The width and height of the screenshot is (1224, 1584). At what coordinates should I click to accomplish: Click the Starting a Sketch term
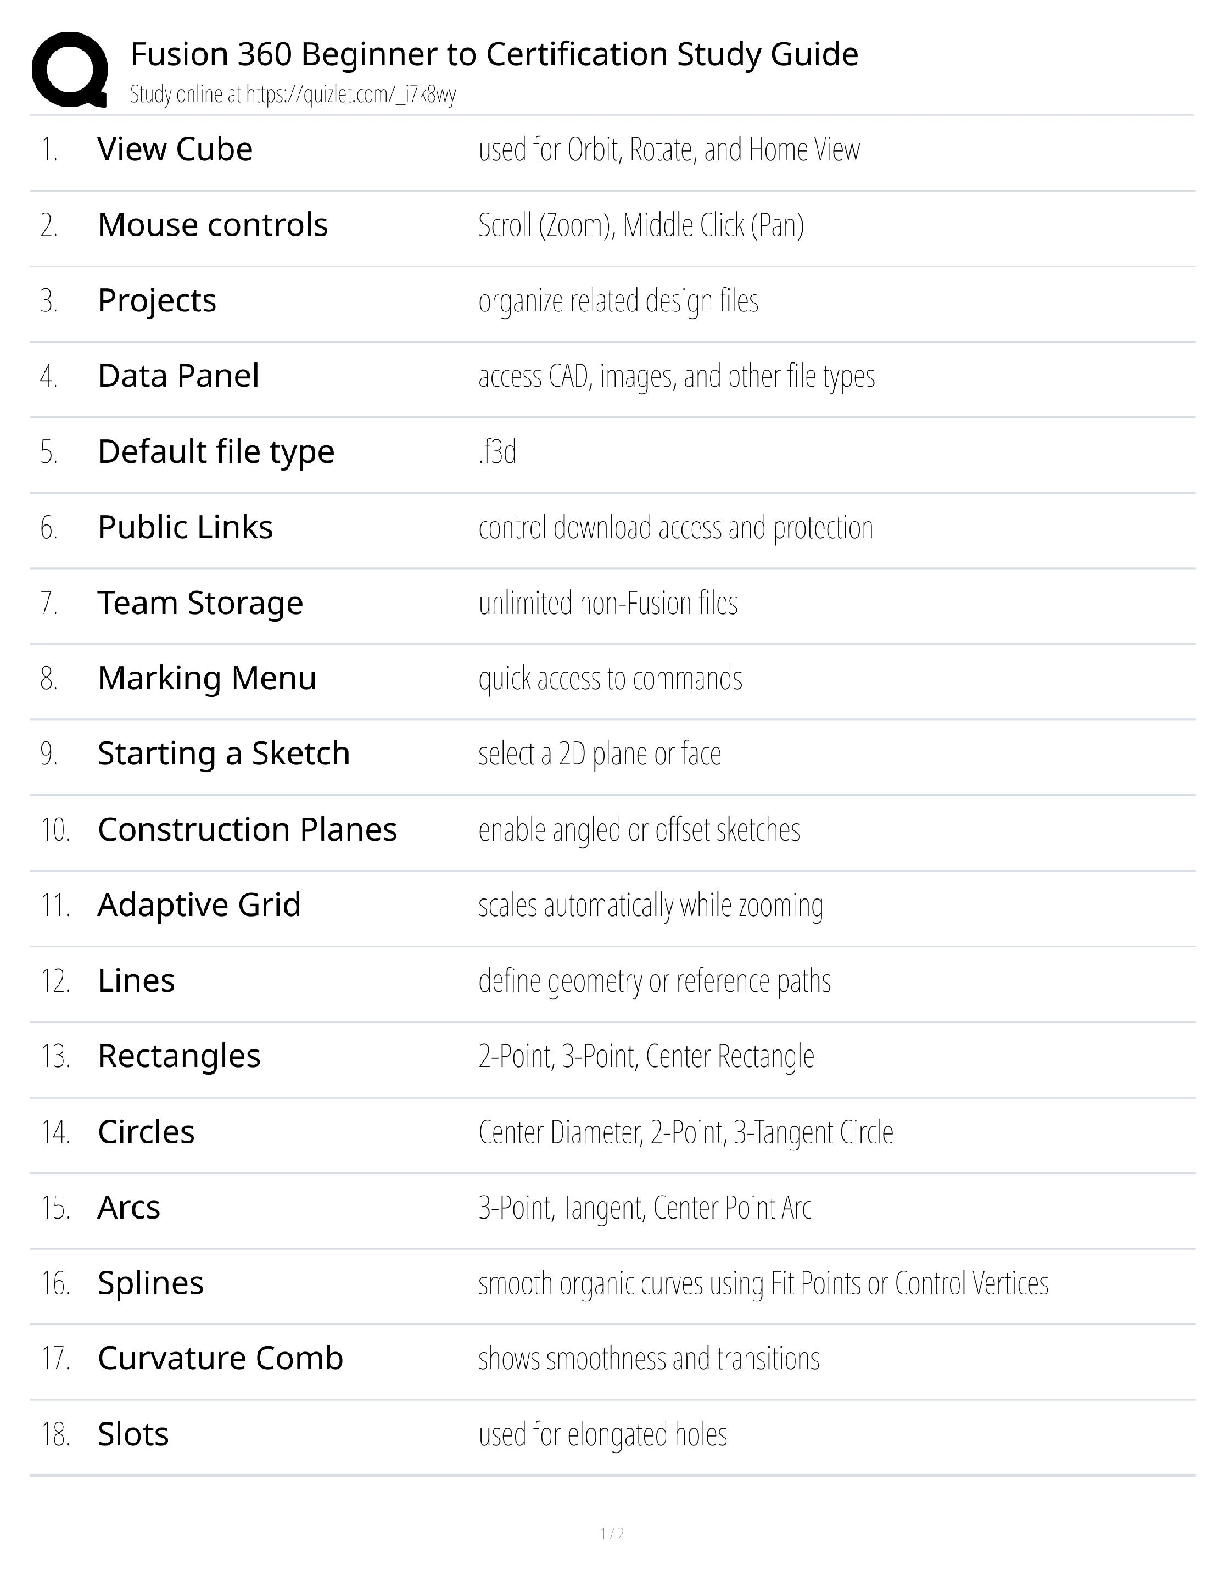(224, 753)
